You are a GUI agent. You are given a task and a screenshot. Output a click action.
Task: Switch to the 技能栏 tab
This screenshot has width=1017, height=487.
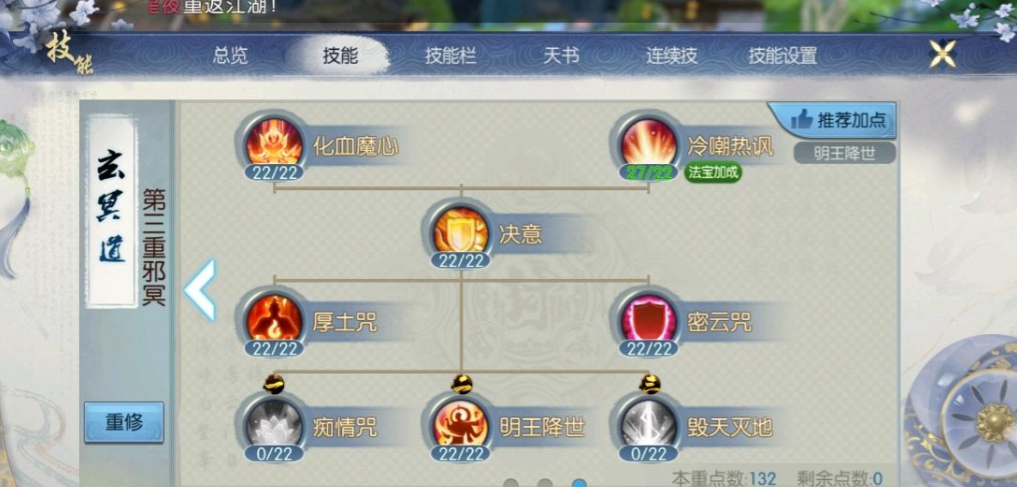451,56
